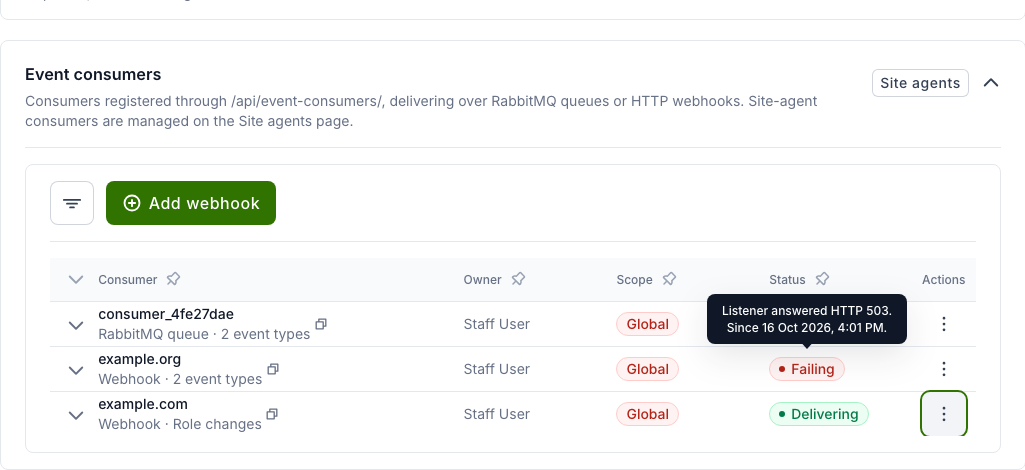1025x470 pixels.
Task: Click the Delivering status badge
Action: point(818,414)
